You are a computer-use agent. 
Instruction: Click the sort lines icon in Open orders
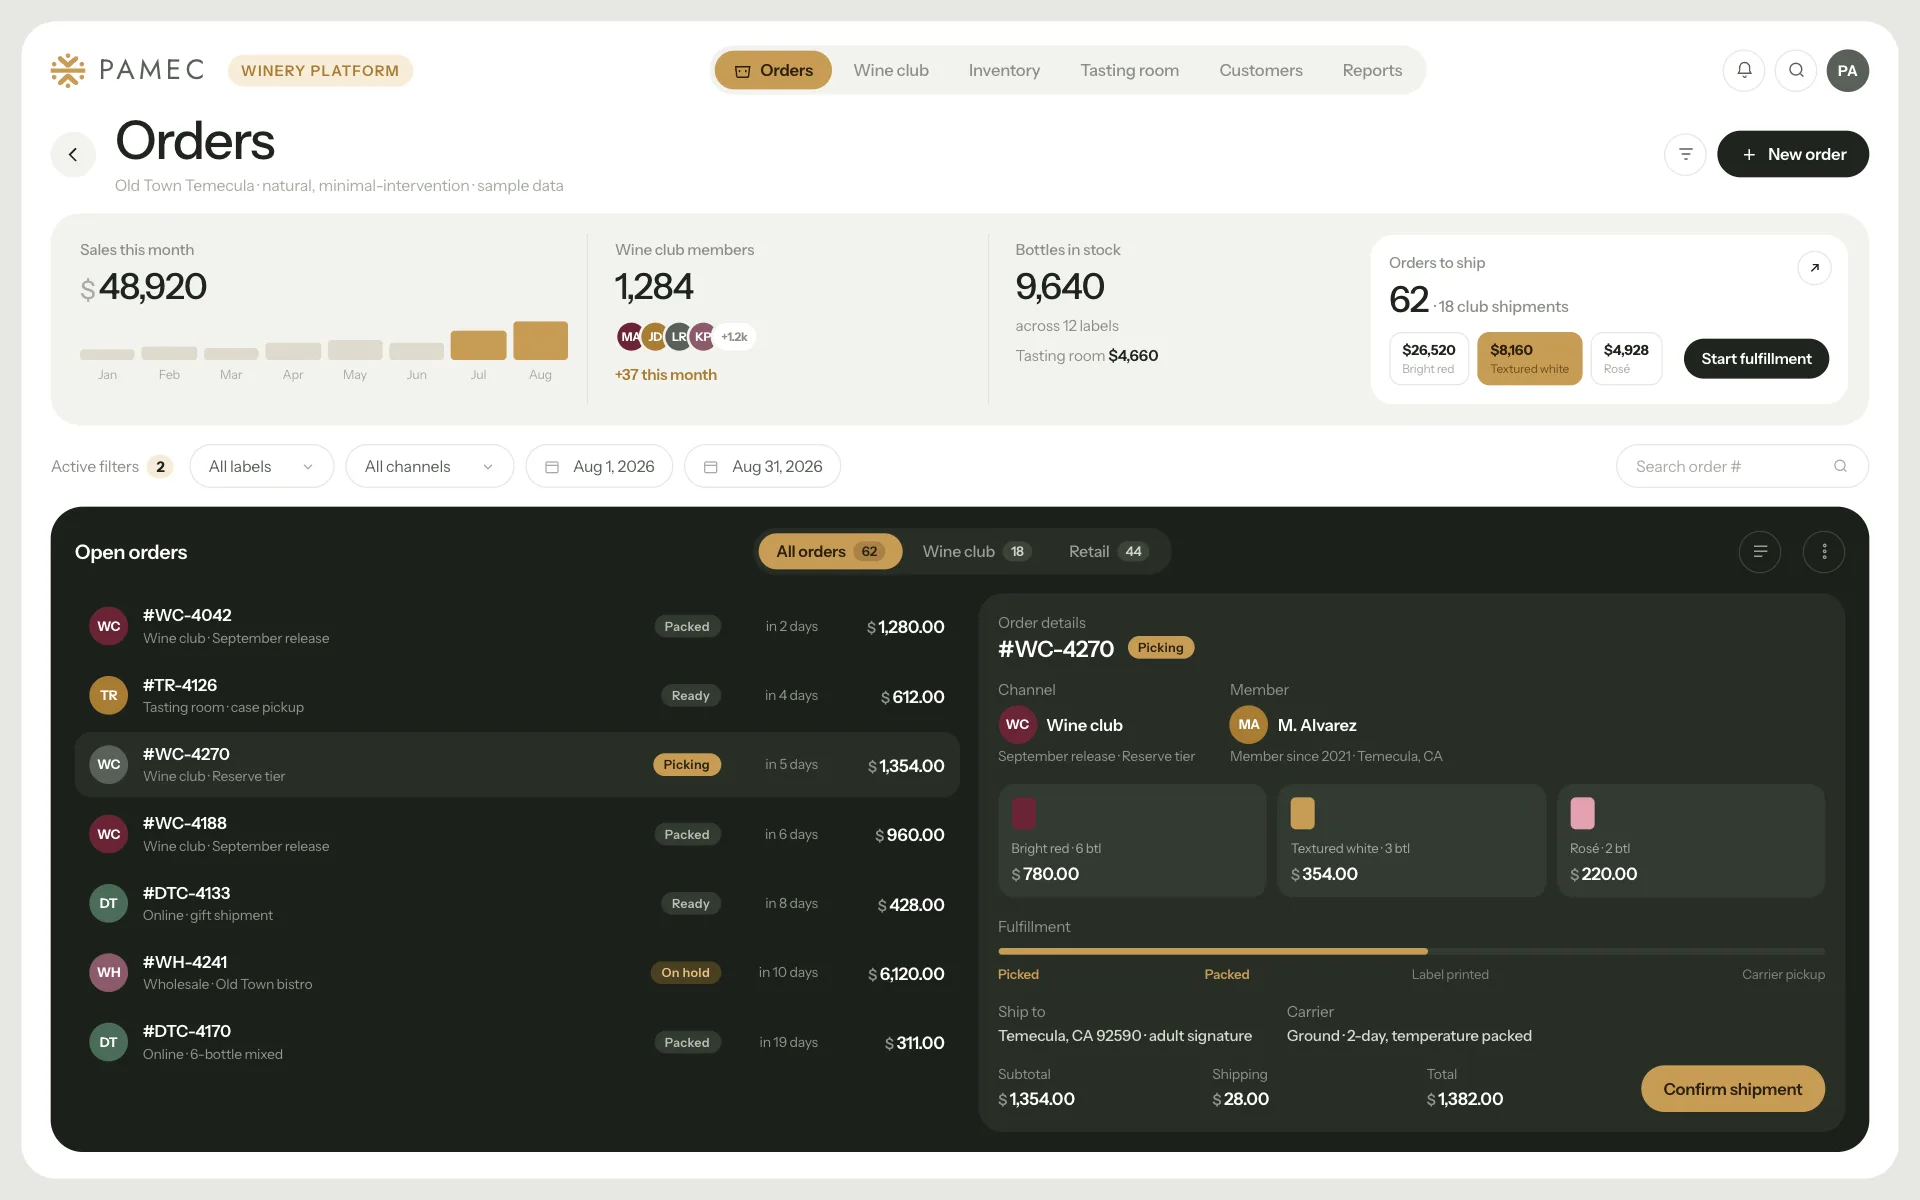tap(1760, 551)
